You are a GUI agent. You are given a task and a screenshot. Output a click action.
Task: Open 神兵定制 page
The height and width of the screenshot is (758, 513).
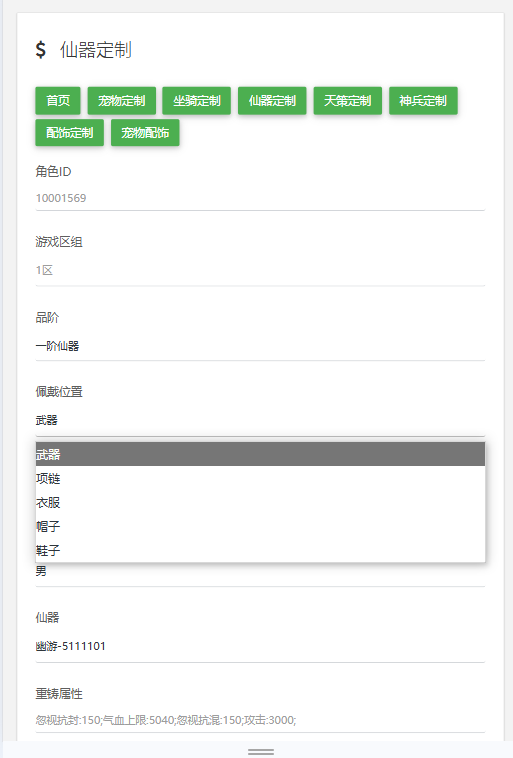point(423,101)
